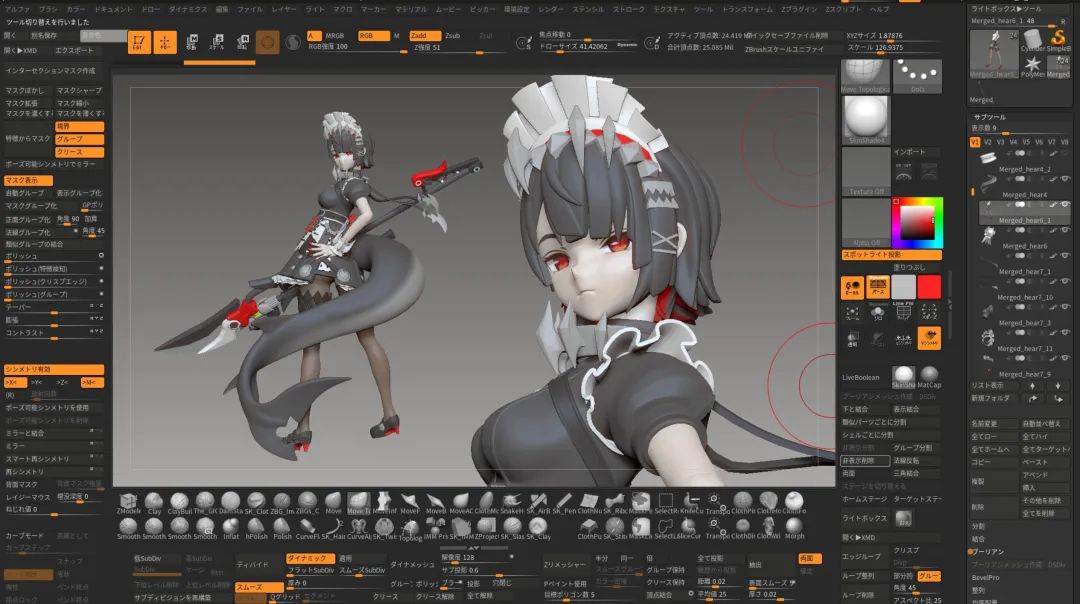The width and height of the screenshot is (1080, 604).
Task: Toggle the スポットライト投影 button
Action: pyautogui.click(x=891, y=255)
